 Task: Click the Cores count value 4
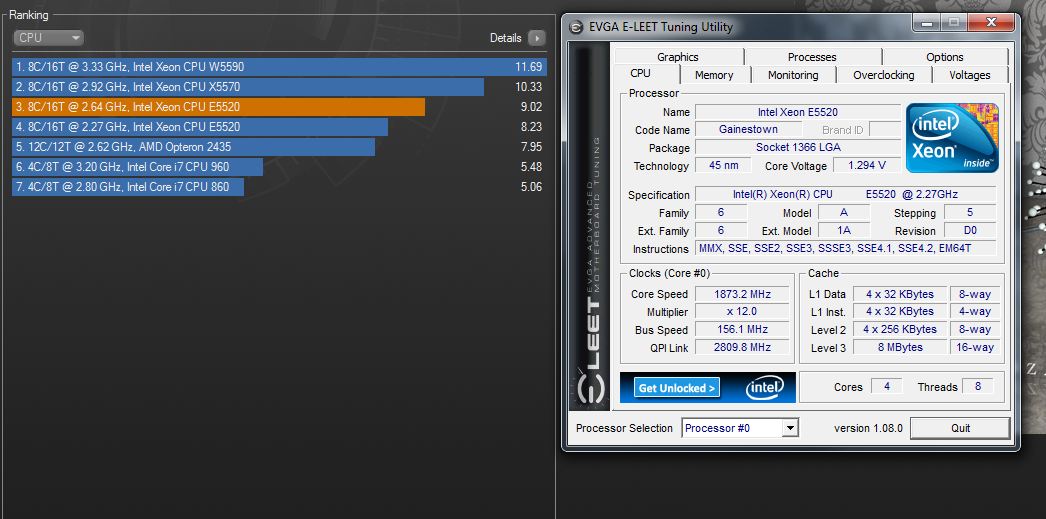point(887,386)
